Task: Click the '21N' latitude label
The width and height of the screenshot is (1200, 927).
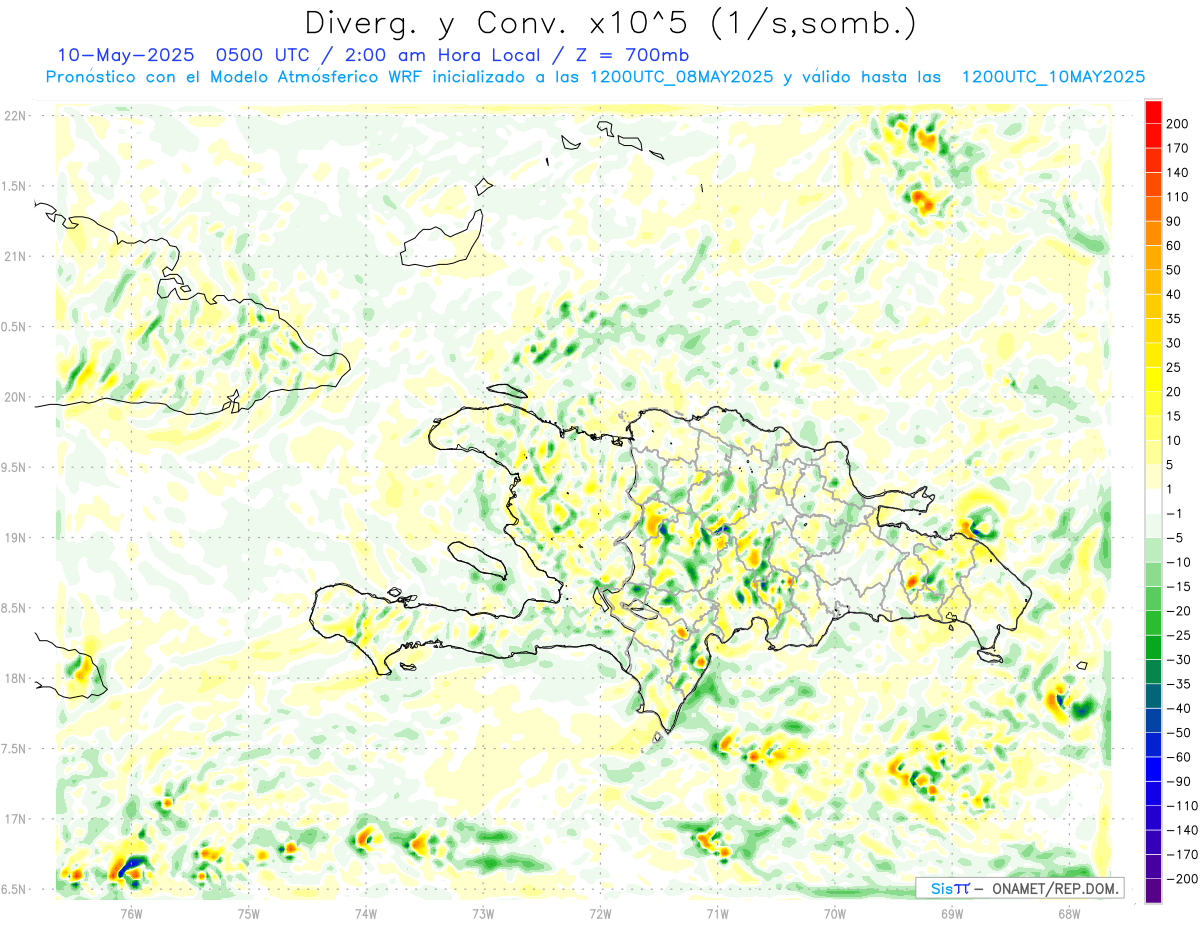Action: pyautogui.click(x=13, y=257)
